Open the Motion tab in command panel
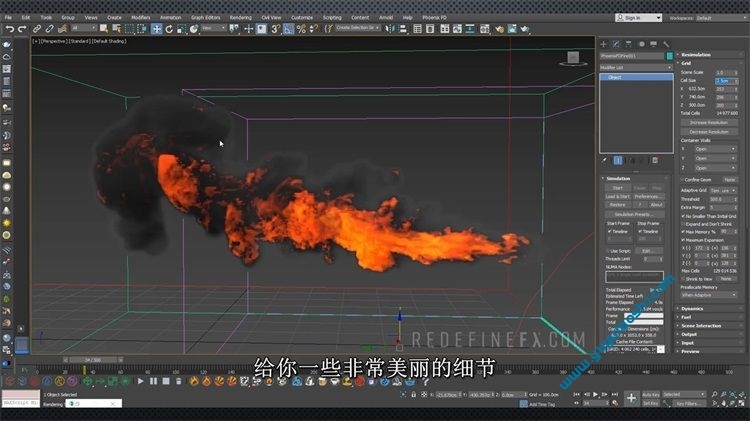This screenshot has width=750, height=421. 641,44
